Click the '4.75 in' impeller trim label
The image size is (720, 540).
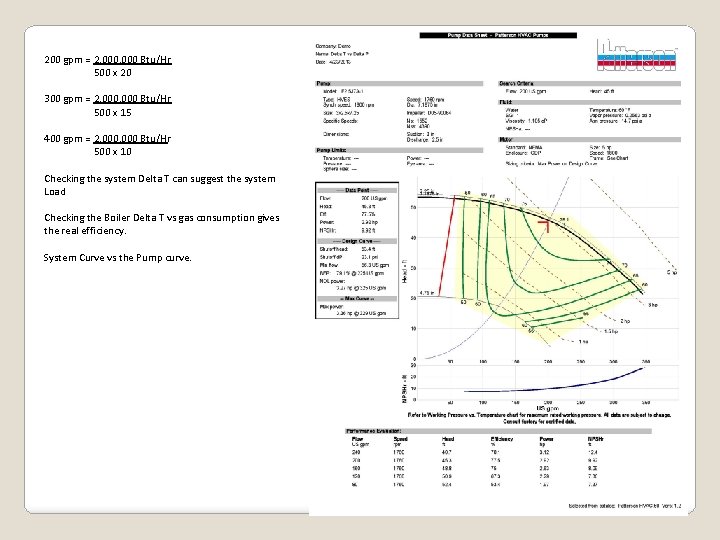pyautogui.click(x=425, y=292)
